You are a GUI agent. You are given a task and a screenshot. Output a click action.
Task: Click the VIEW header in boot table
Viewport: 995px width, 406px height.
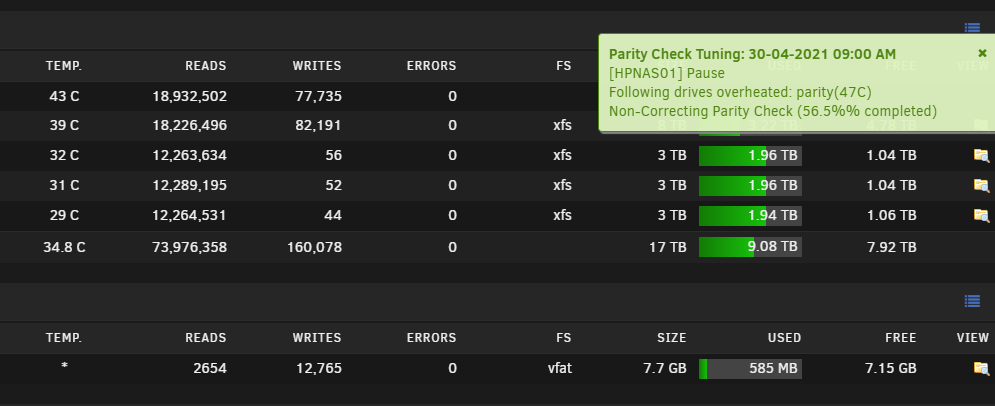pos(973,338)
